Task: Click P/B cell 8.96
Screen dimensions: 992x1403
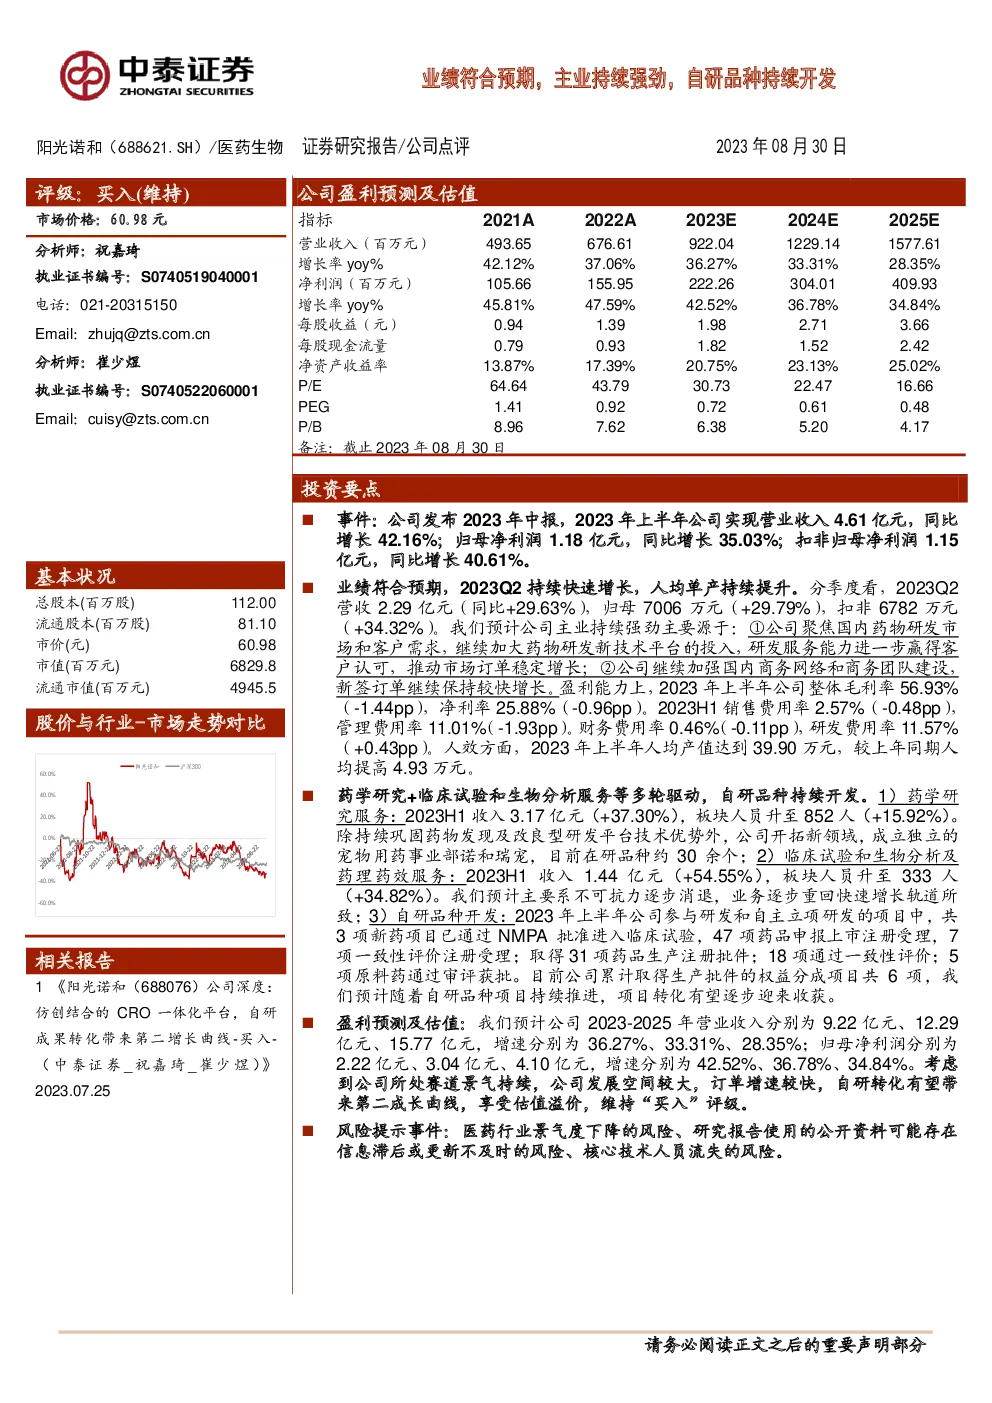Action: tap(508, 427)
